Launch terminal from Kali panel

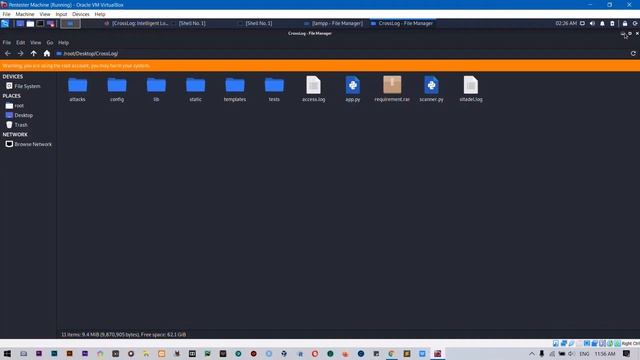[x=40, y=24]
